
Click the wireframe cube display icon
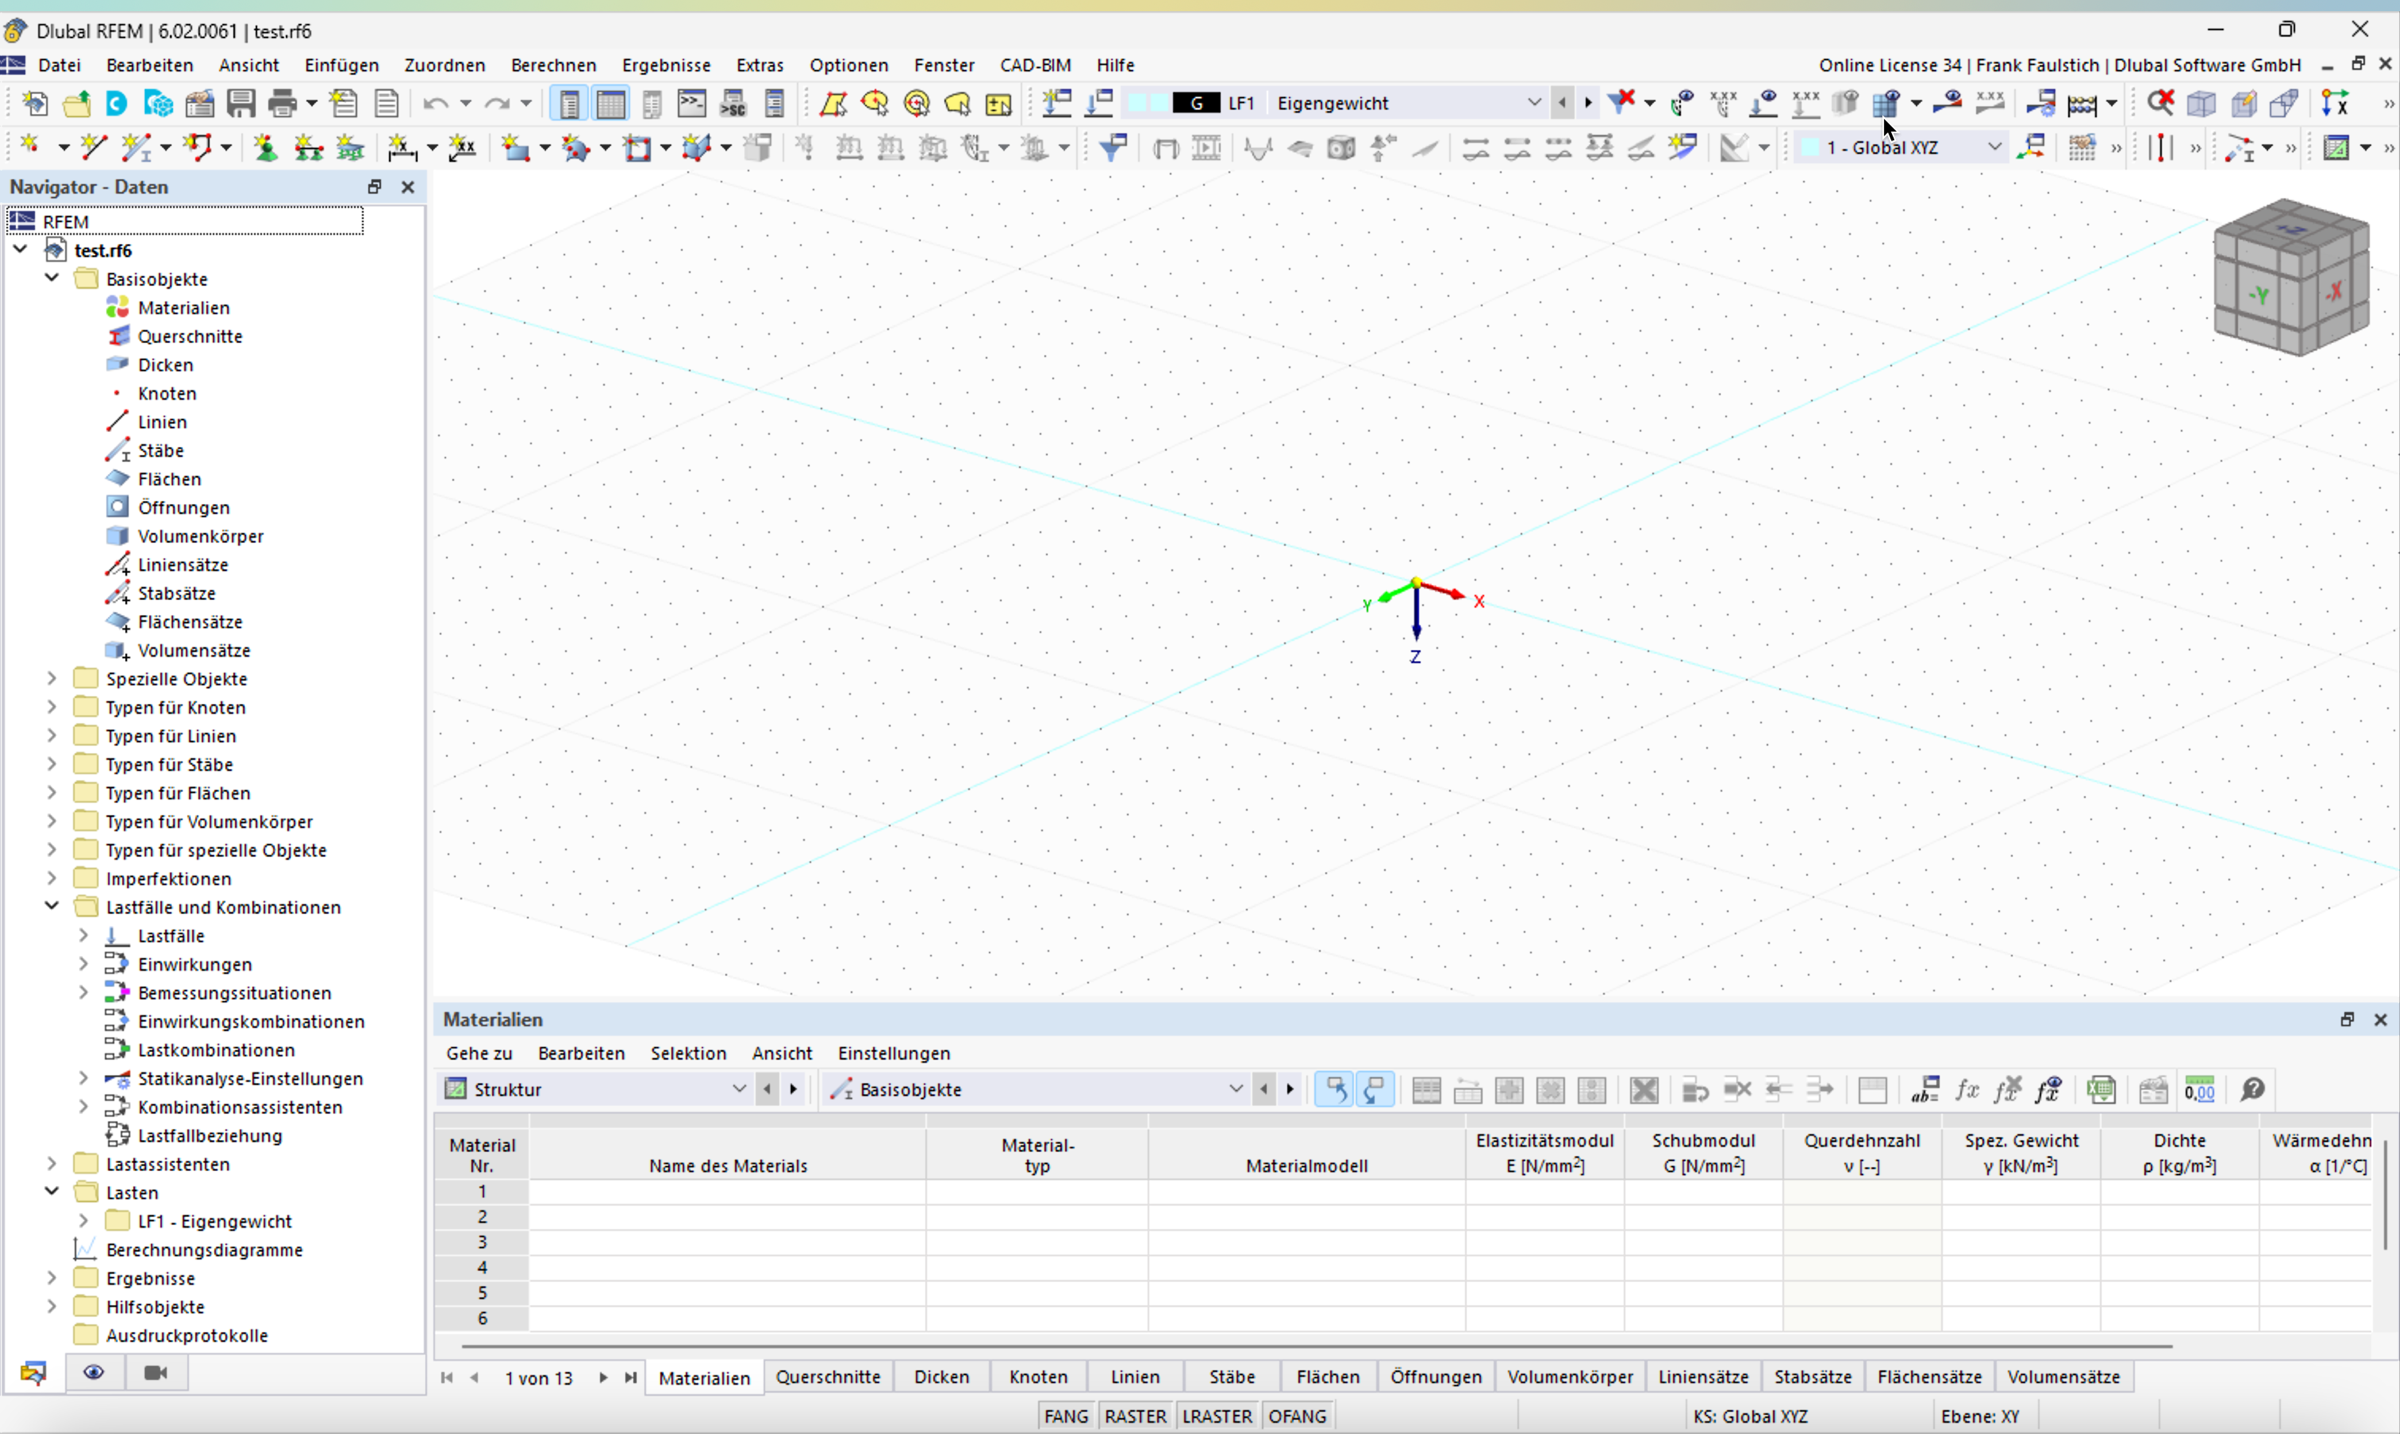pos(2201,103)
